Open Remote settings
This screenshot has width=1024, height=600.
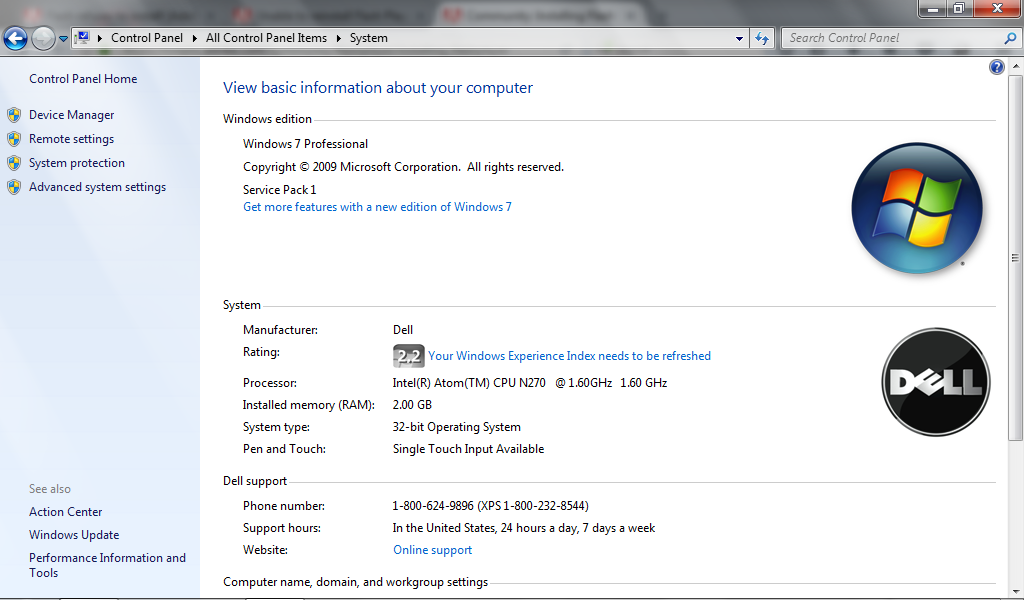pyautogui.click(x=71, y=139)
